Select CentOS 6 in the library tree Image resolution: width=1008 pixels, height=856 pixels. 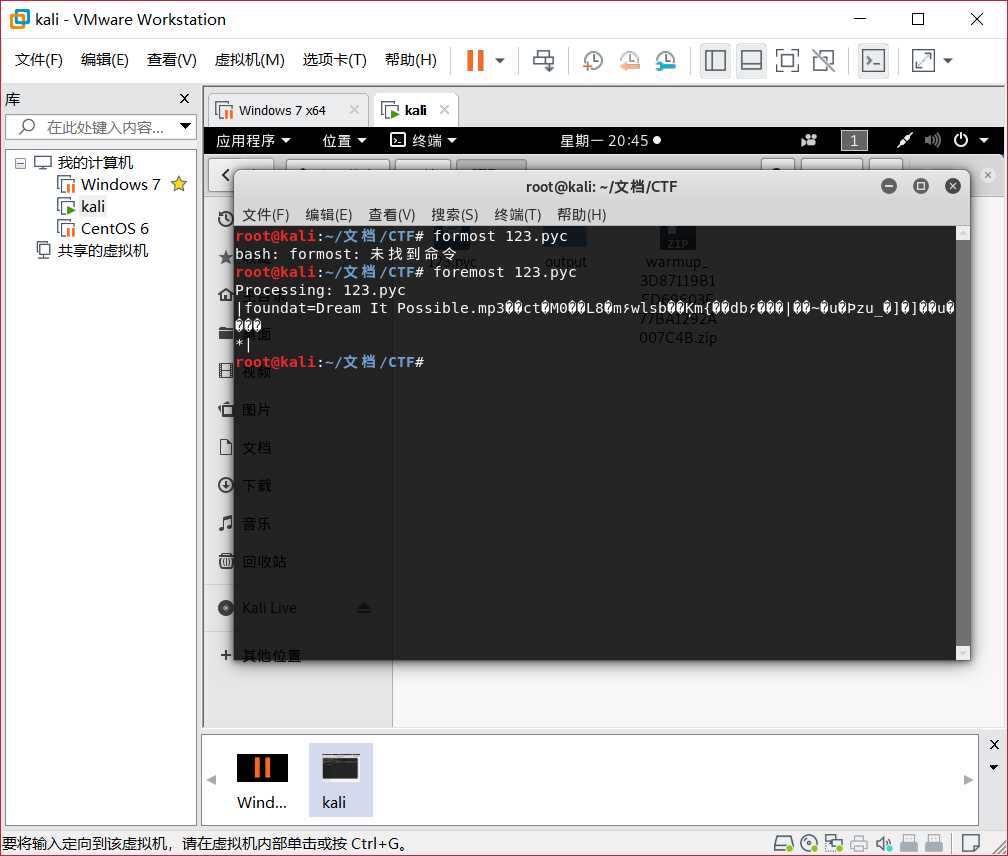point(103,228)
